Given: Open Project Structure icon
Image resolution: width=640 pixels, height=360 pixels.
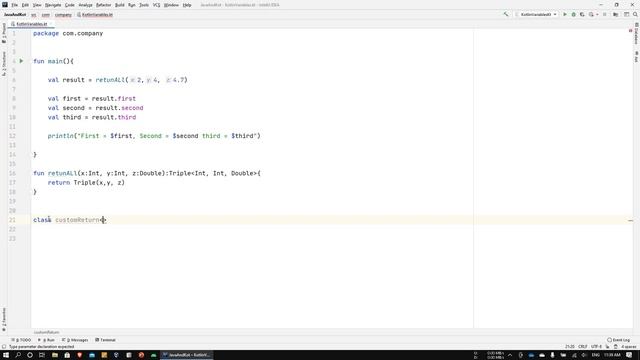Looking at the screenshot, I should point(616,14).
